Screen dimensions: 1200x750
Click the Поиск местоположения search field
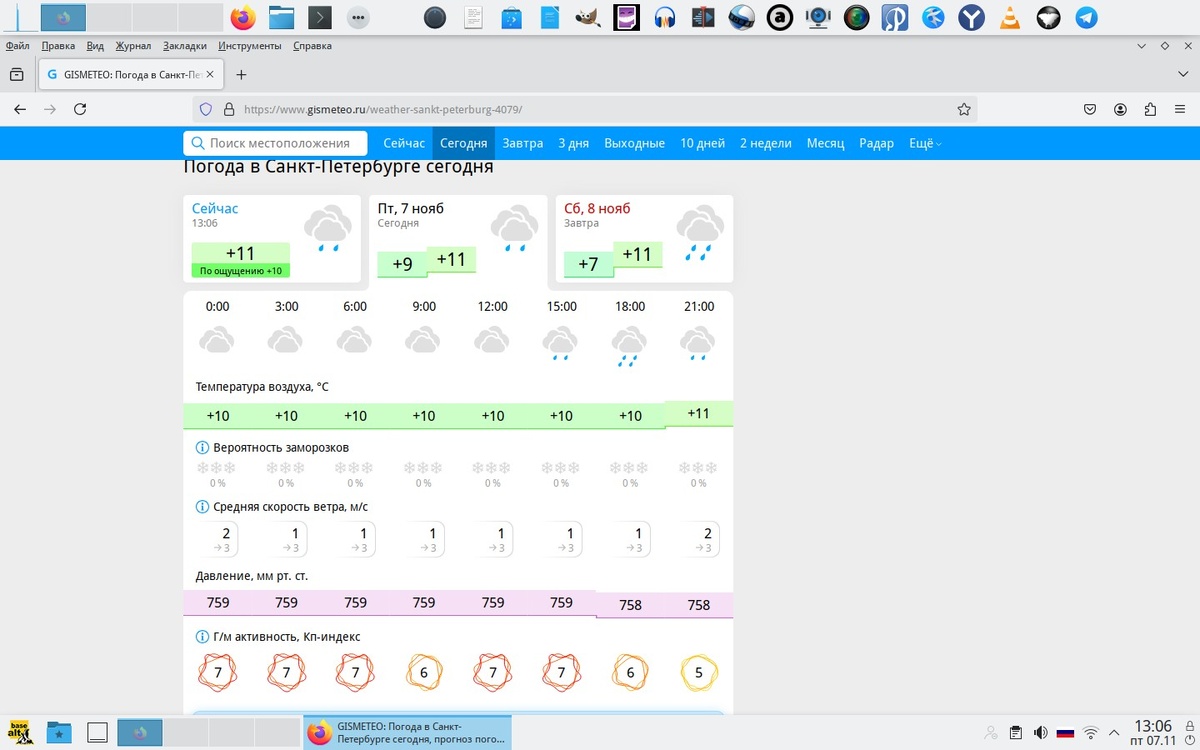point(275,143)
